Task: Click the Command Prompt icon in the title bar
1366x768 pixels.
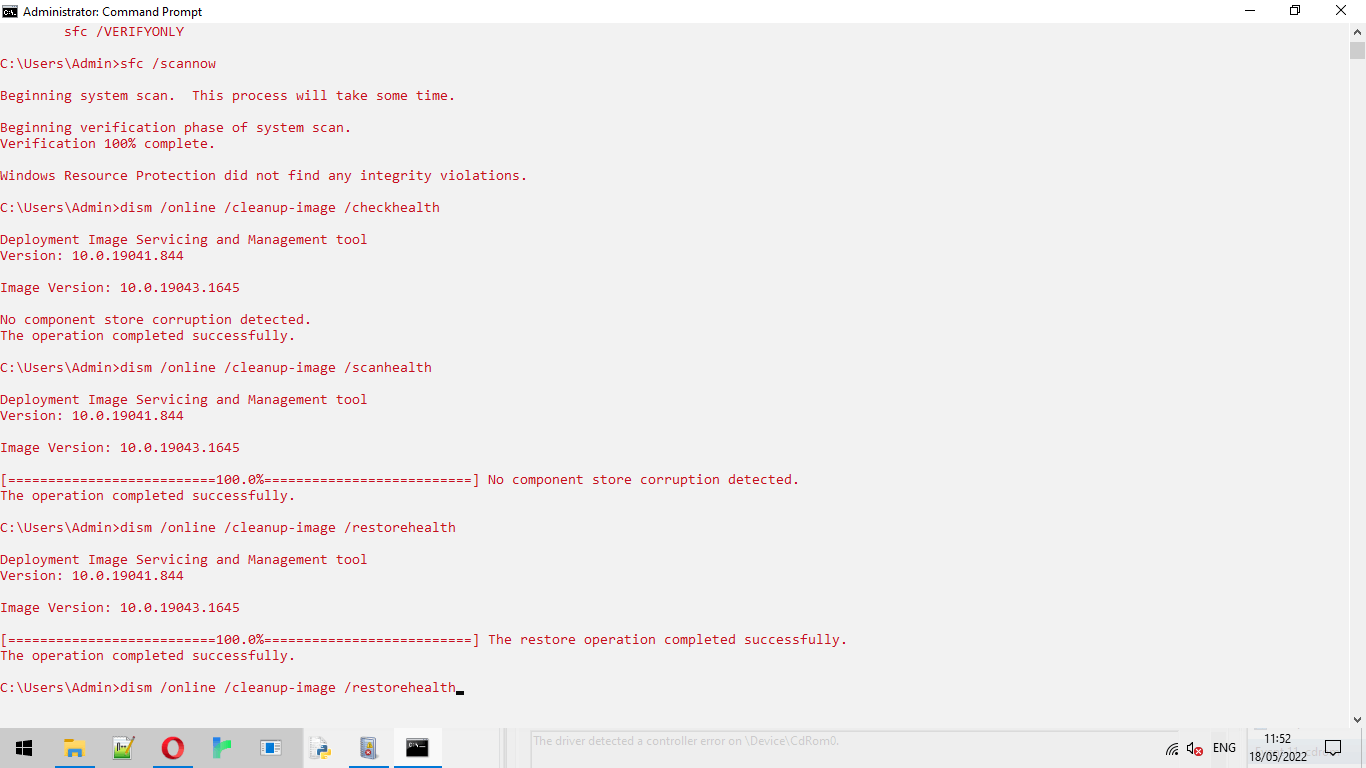Action: [10, 11]
